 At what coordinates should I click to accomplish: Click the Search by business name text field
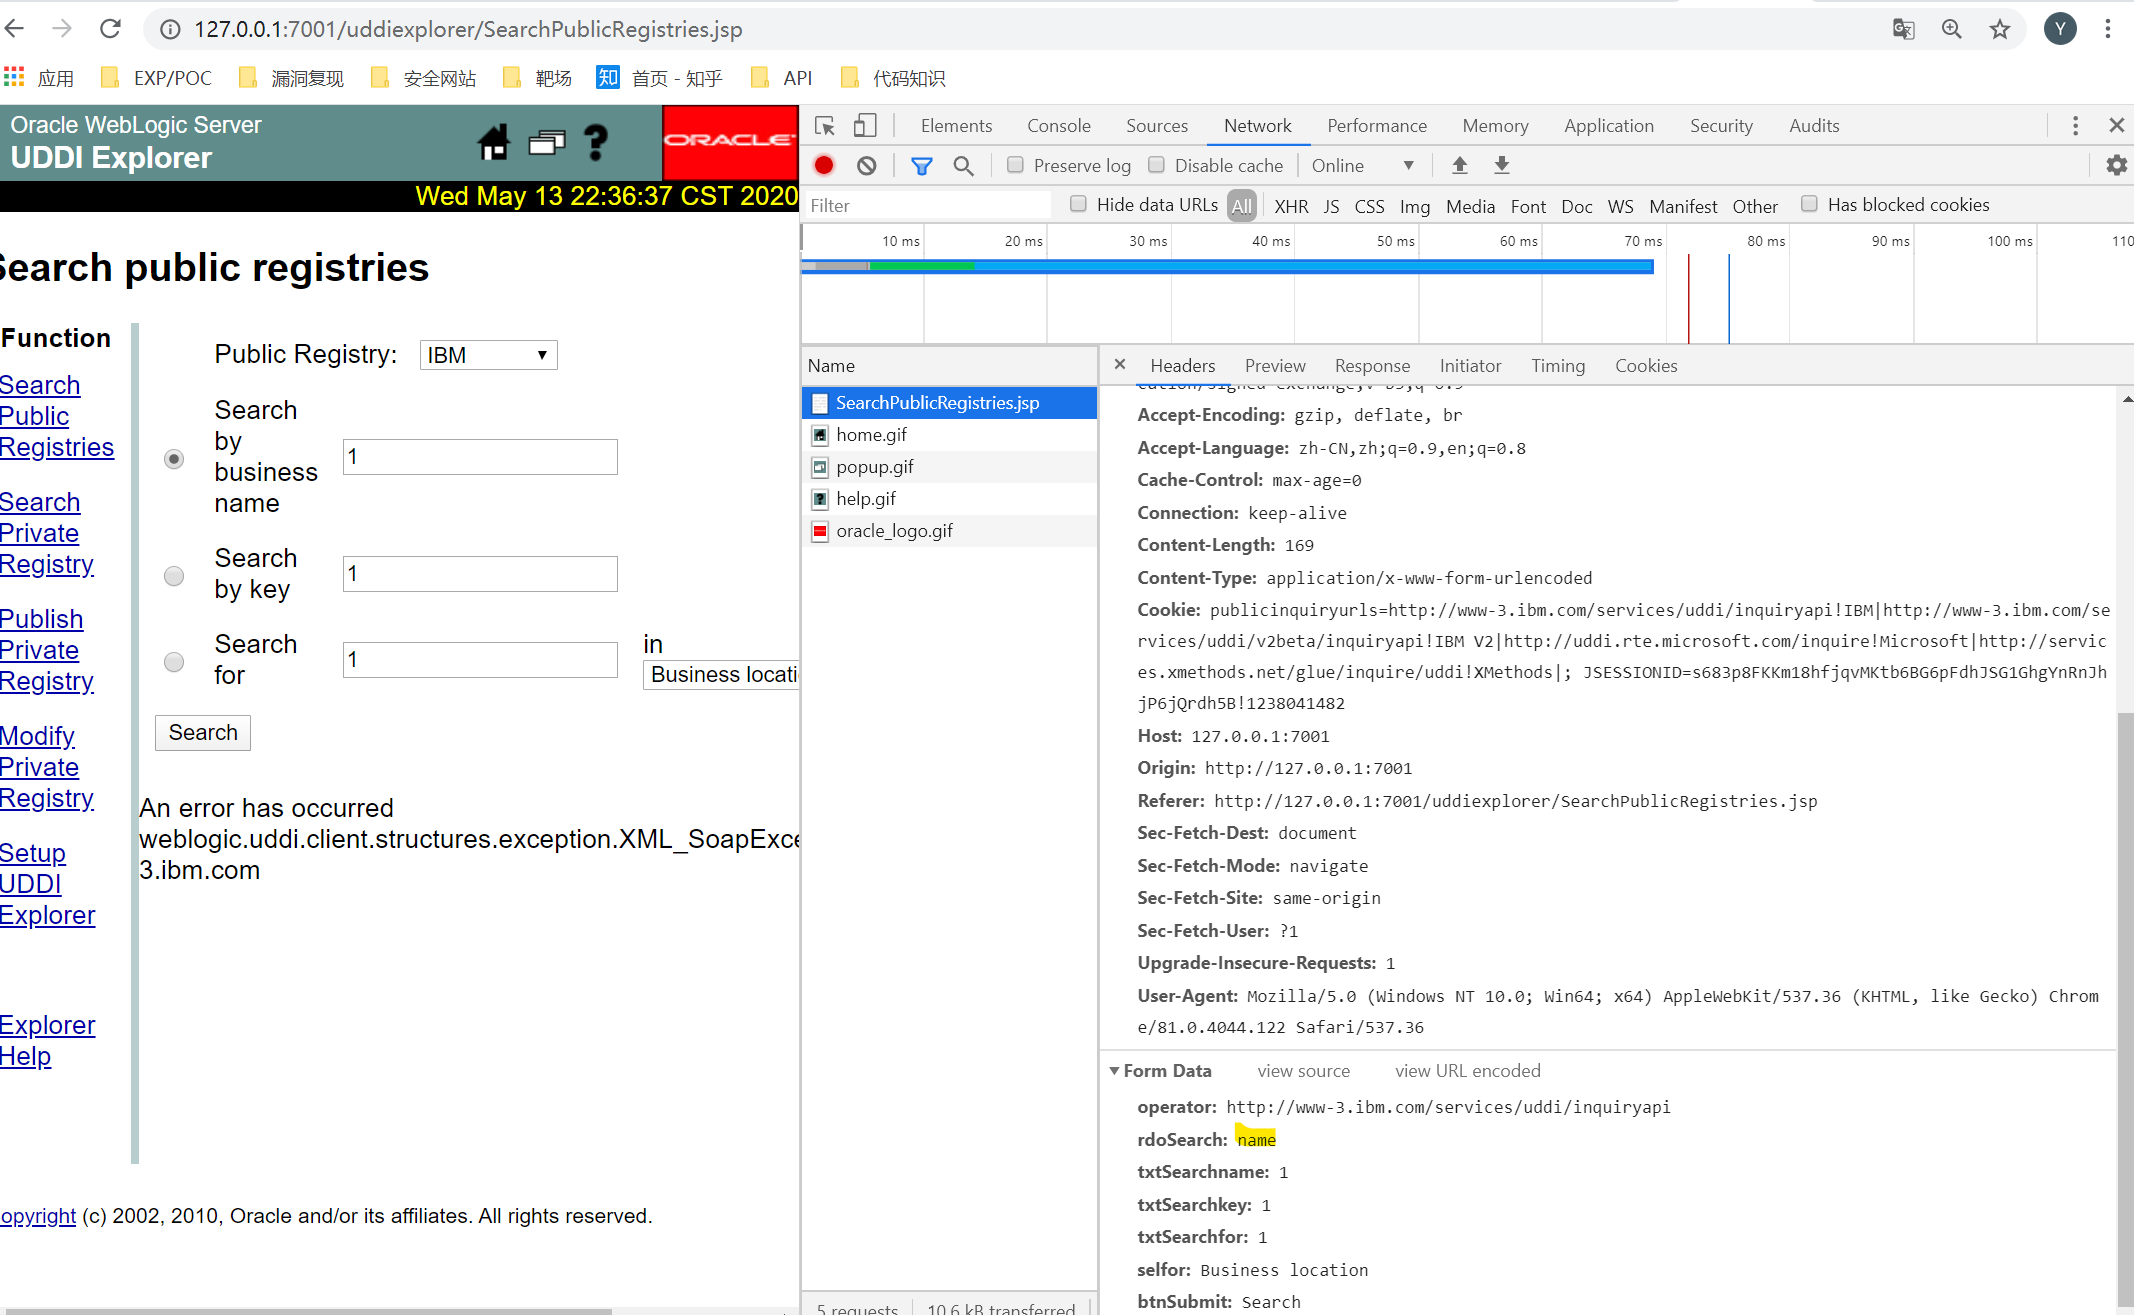pyautogui.click(x=480, y=457)
